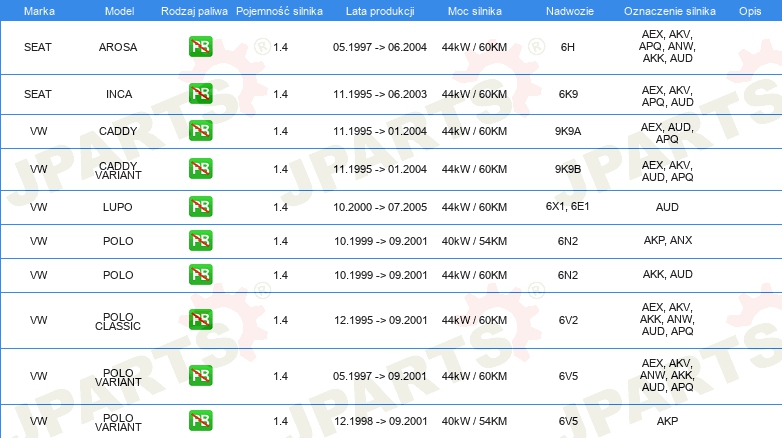Click fuel icon in POLO VARIANT 05.1997 row
Screen dimensions: 782x438
[x=200, y=376]
